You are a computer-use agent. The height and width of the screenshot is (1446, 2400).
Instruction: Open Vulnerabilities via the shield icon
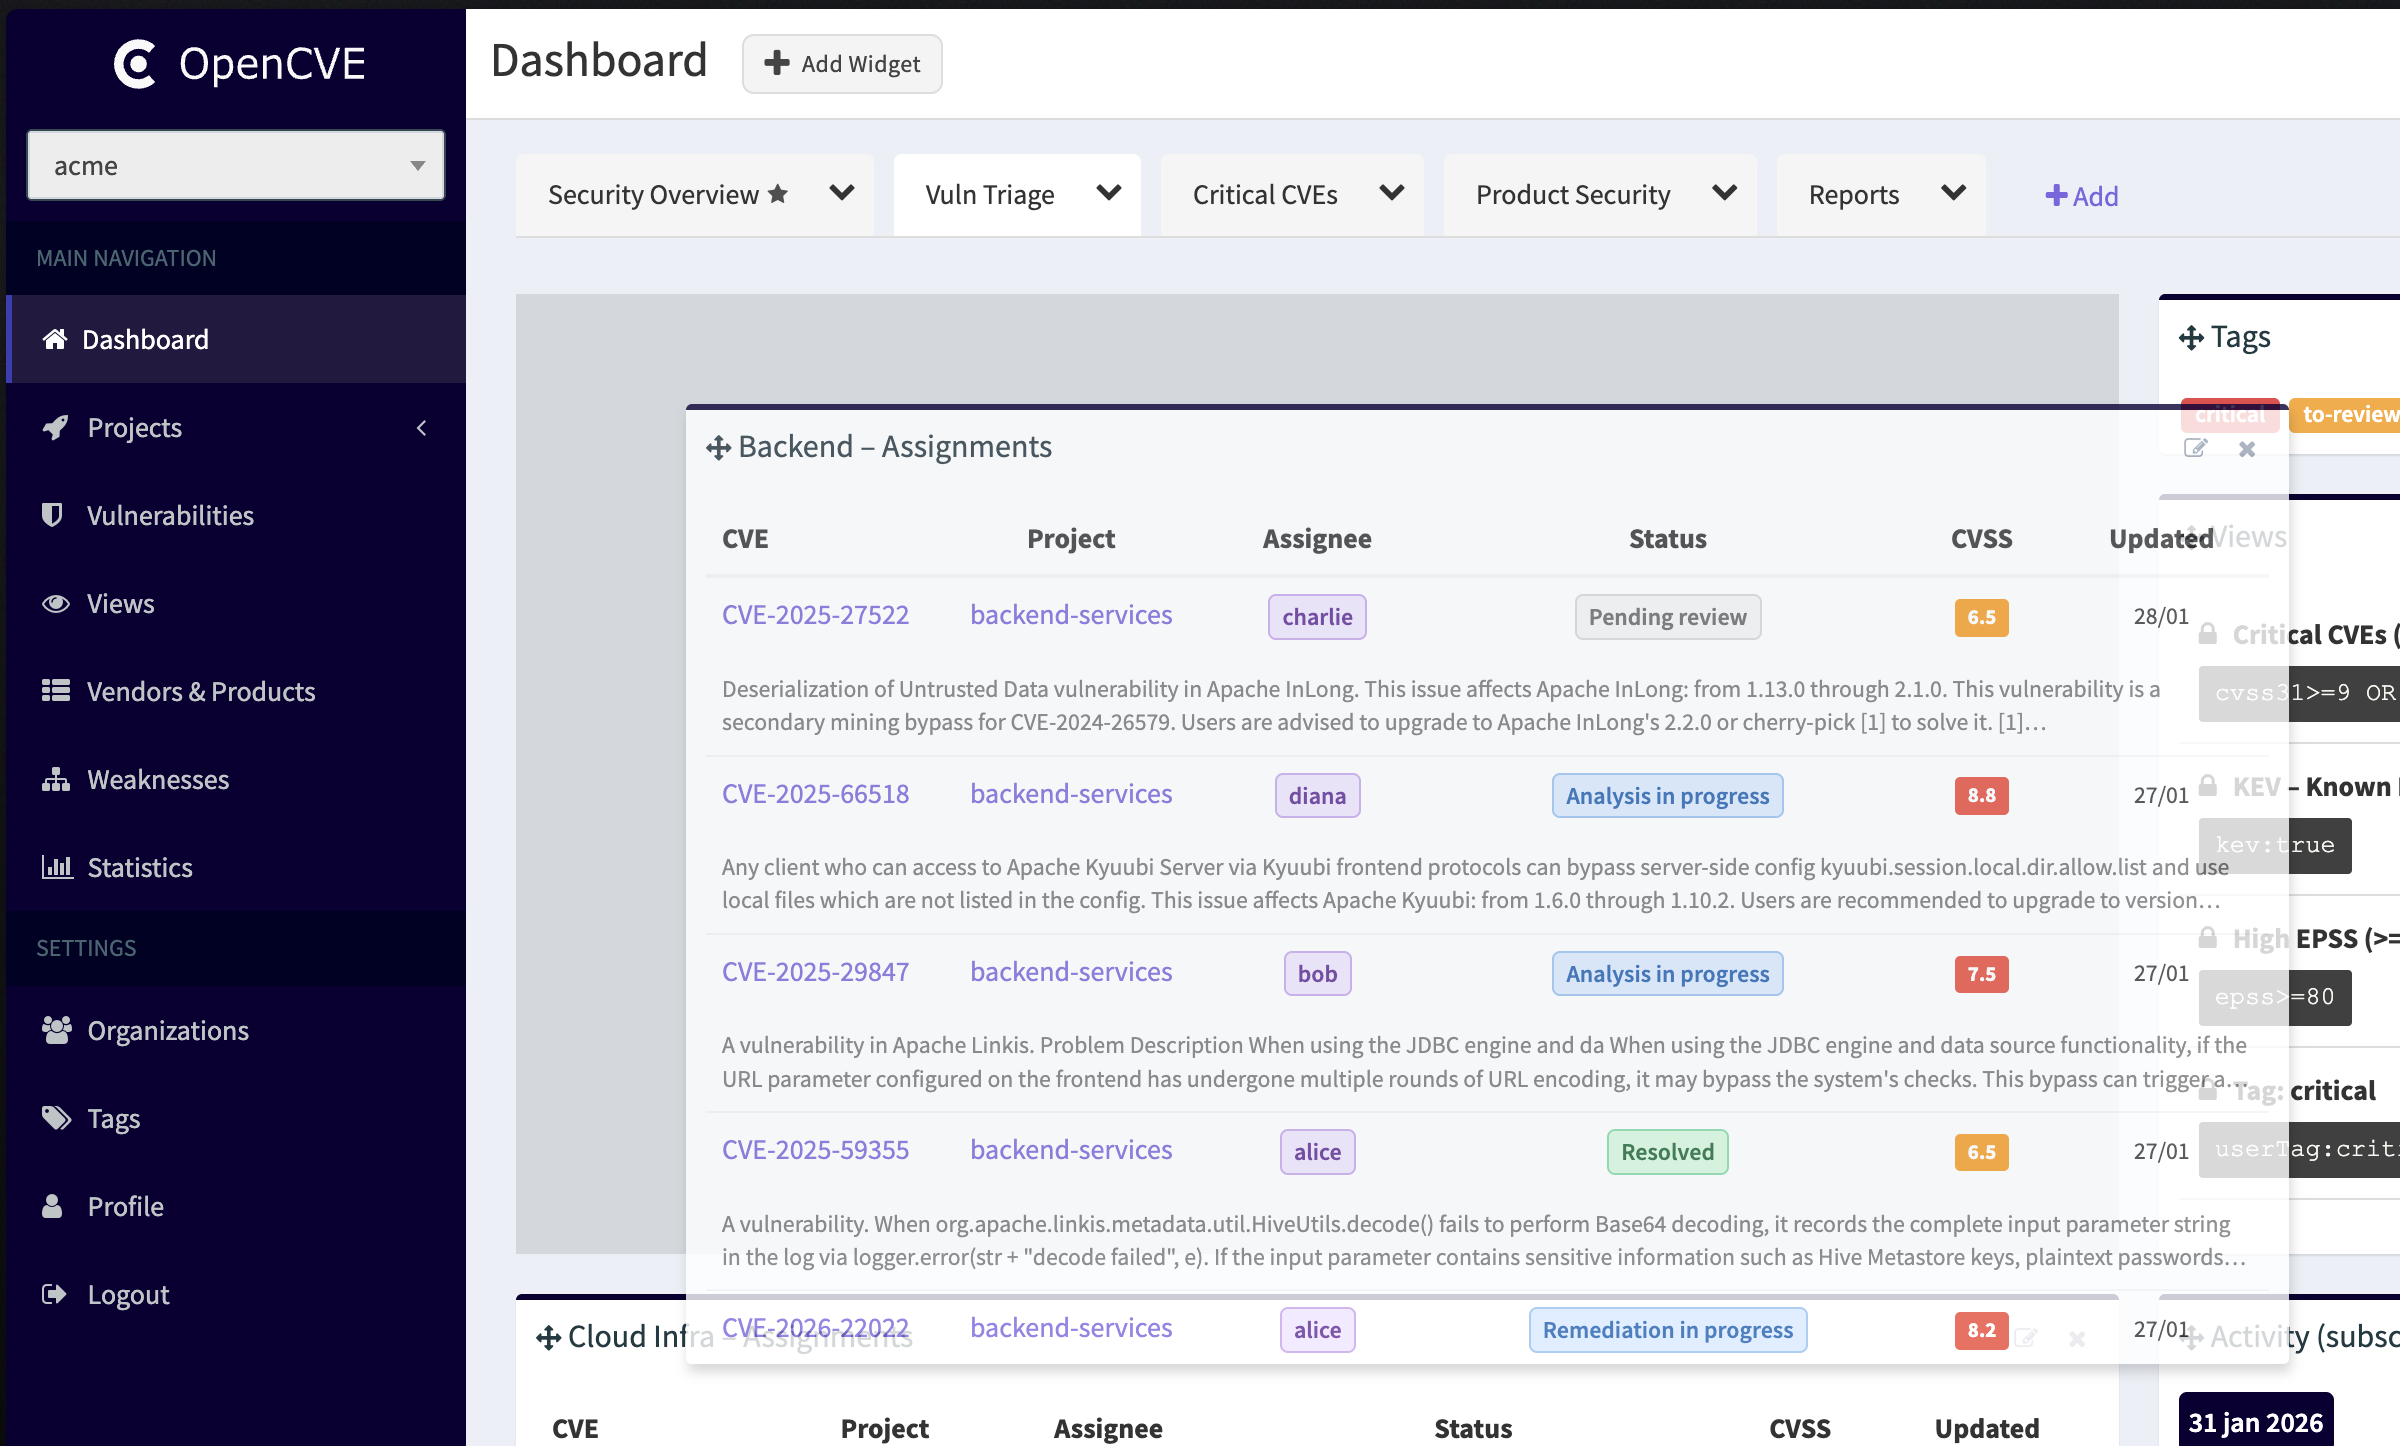point(52,515)
